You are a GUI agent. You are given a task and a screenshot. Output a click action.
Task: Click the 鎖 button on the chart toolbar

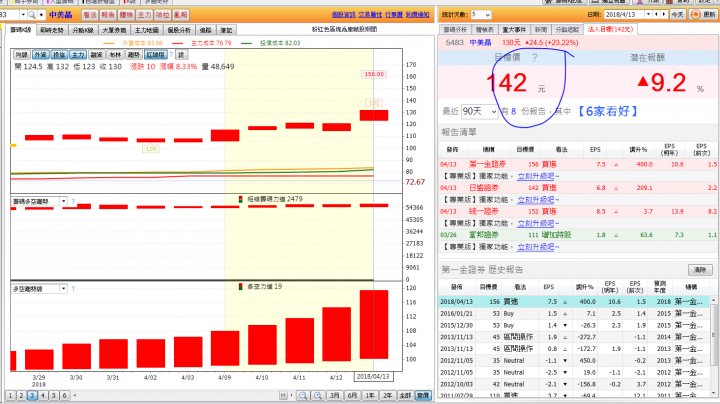181,55
